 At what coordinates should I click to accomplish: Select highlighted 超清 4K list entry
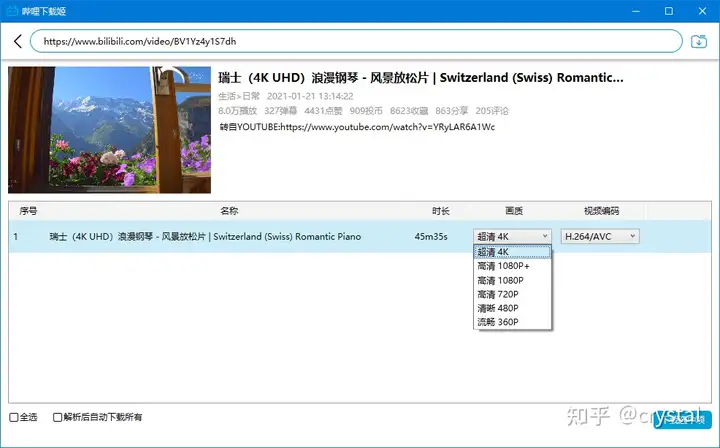(x=512, y=252)
